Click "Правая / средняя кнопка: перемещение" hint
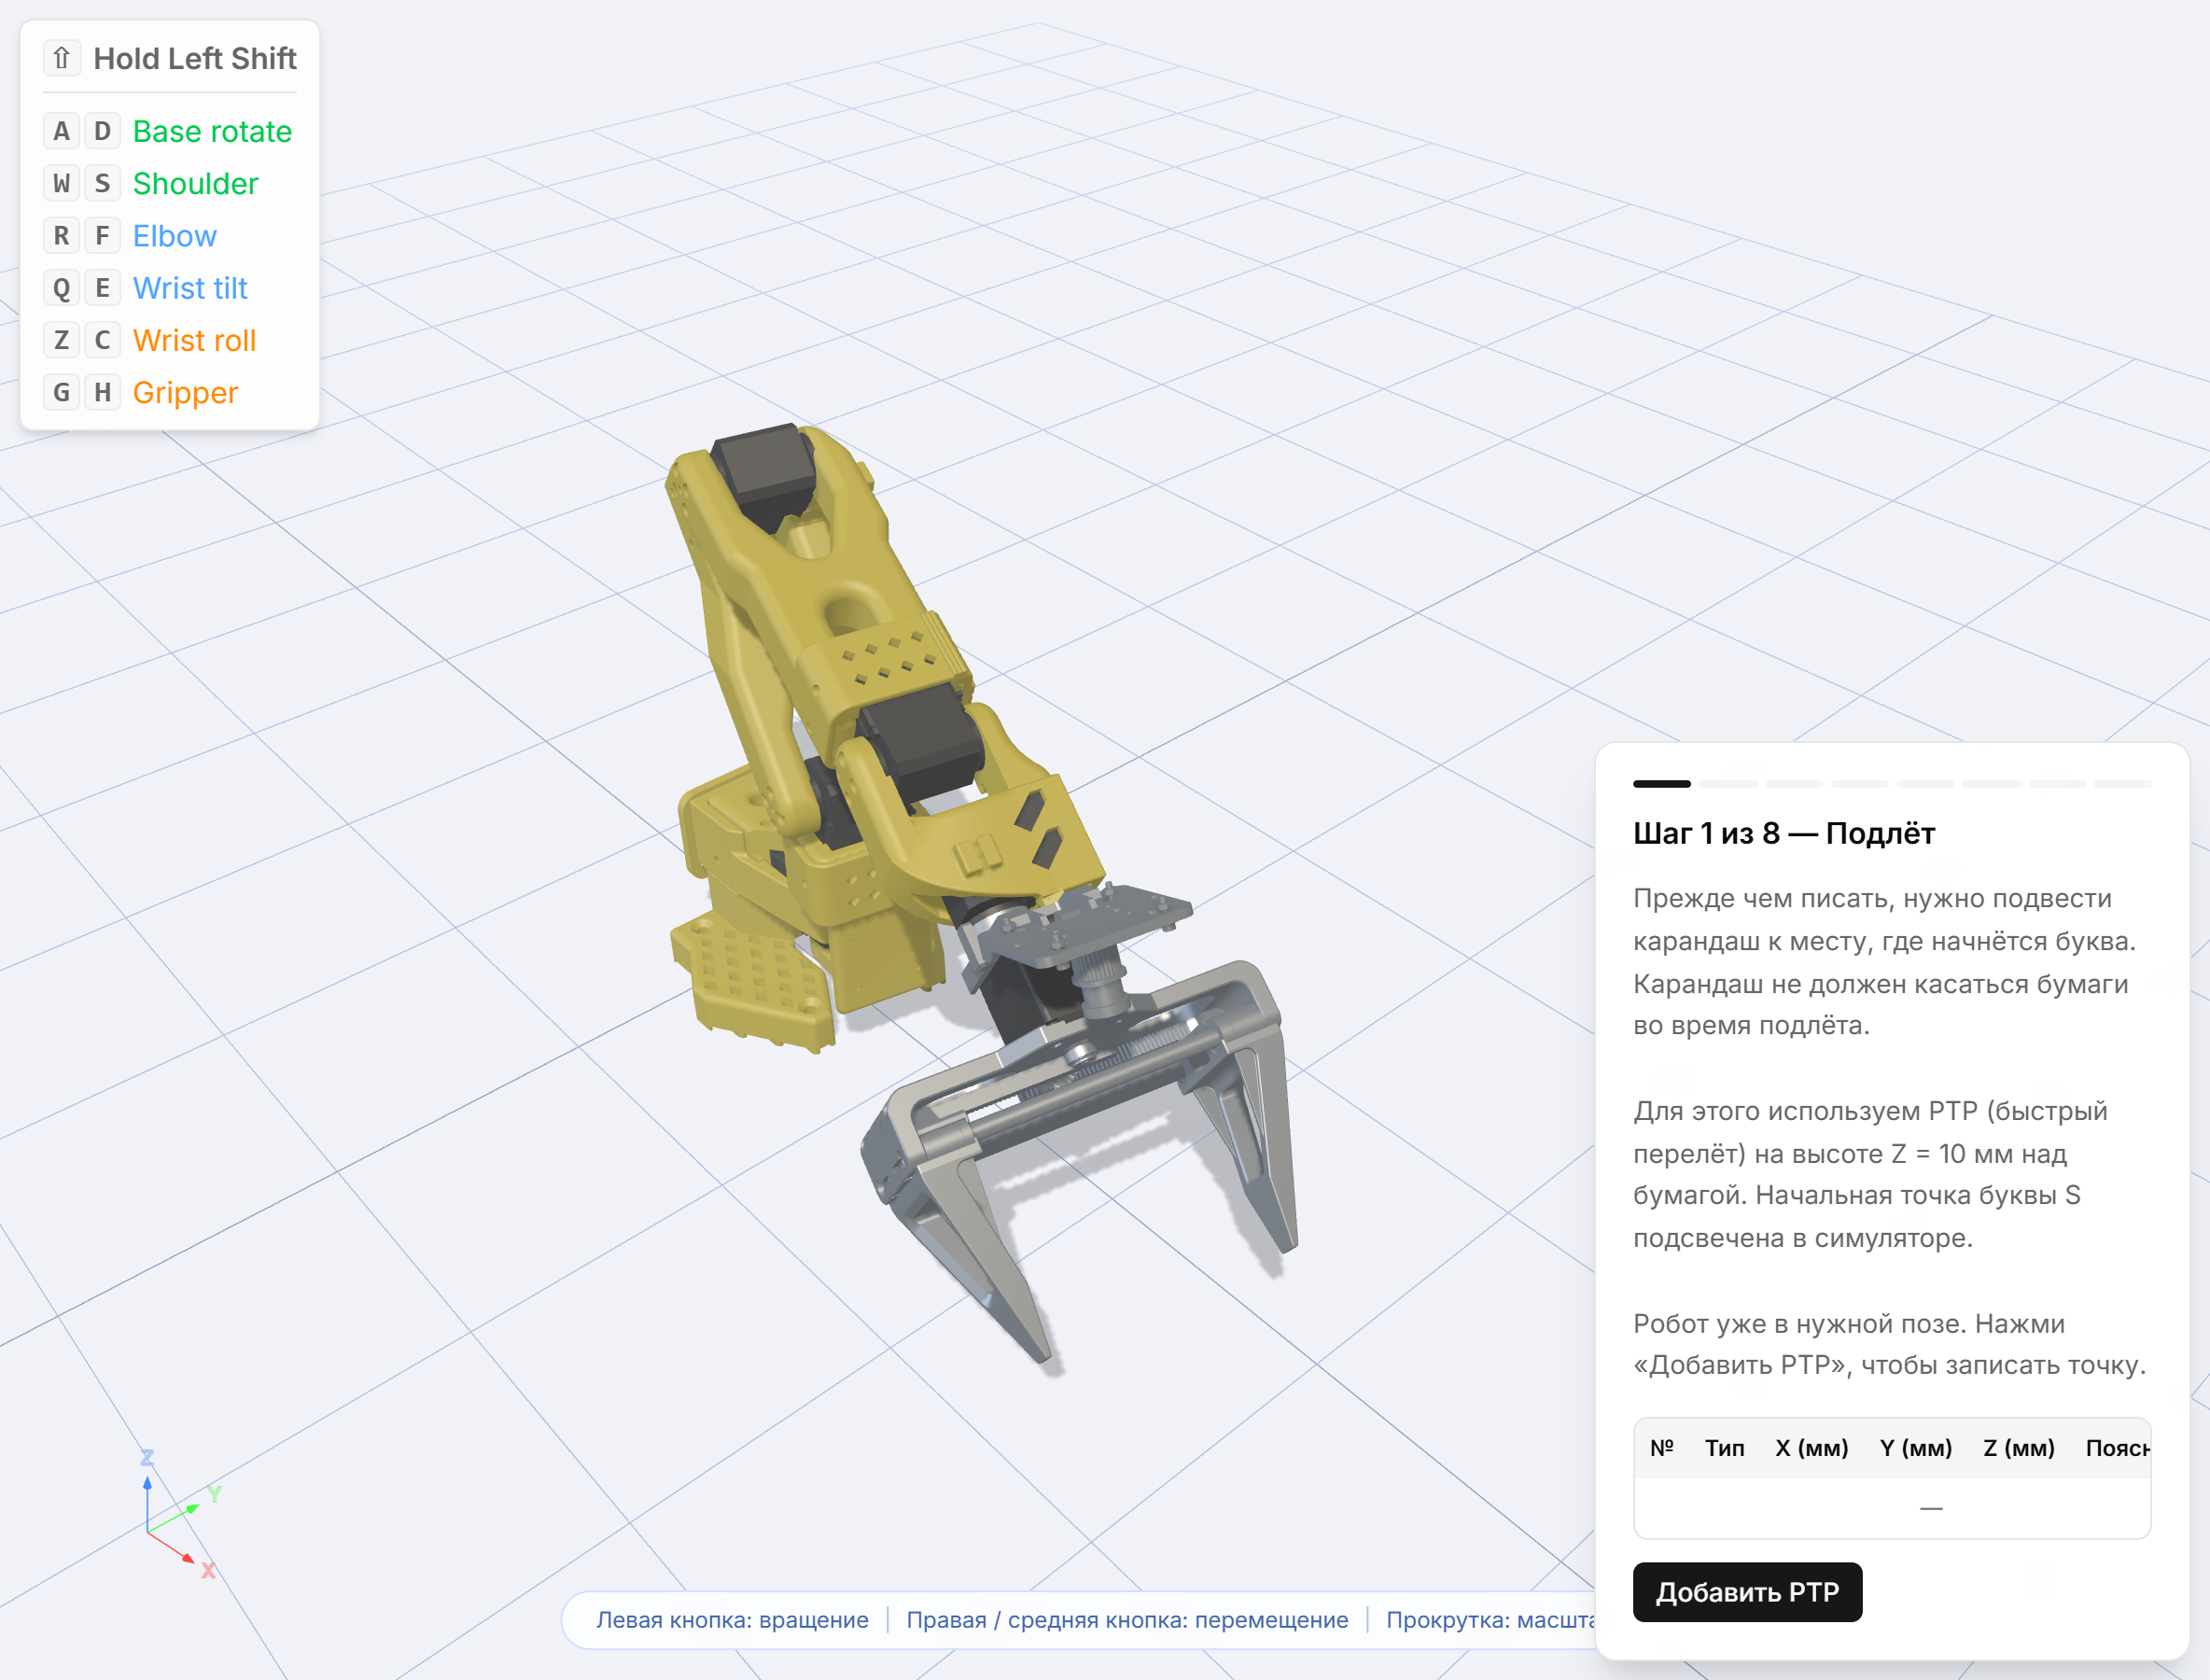The image size is (2210, 1680). (1127, 1620)
